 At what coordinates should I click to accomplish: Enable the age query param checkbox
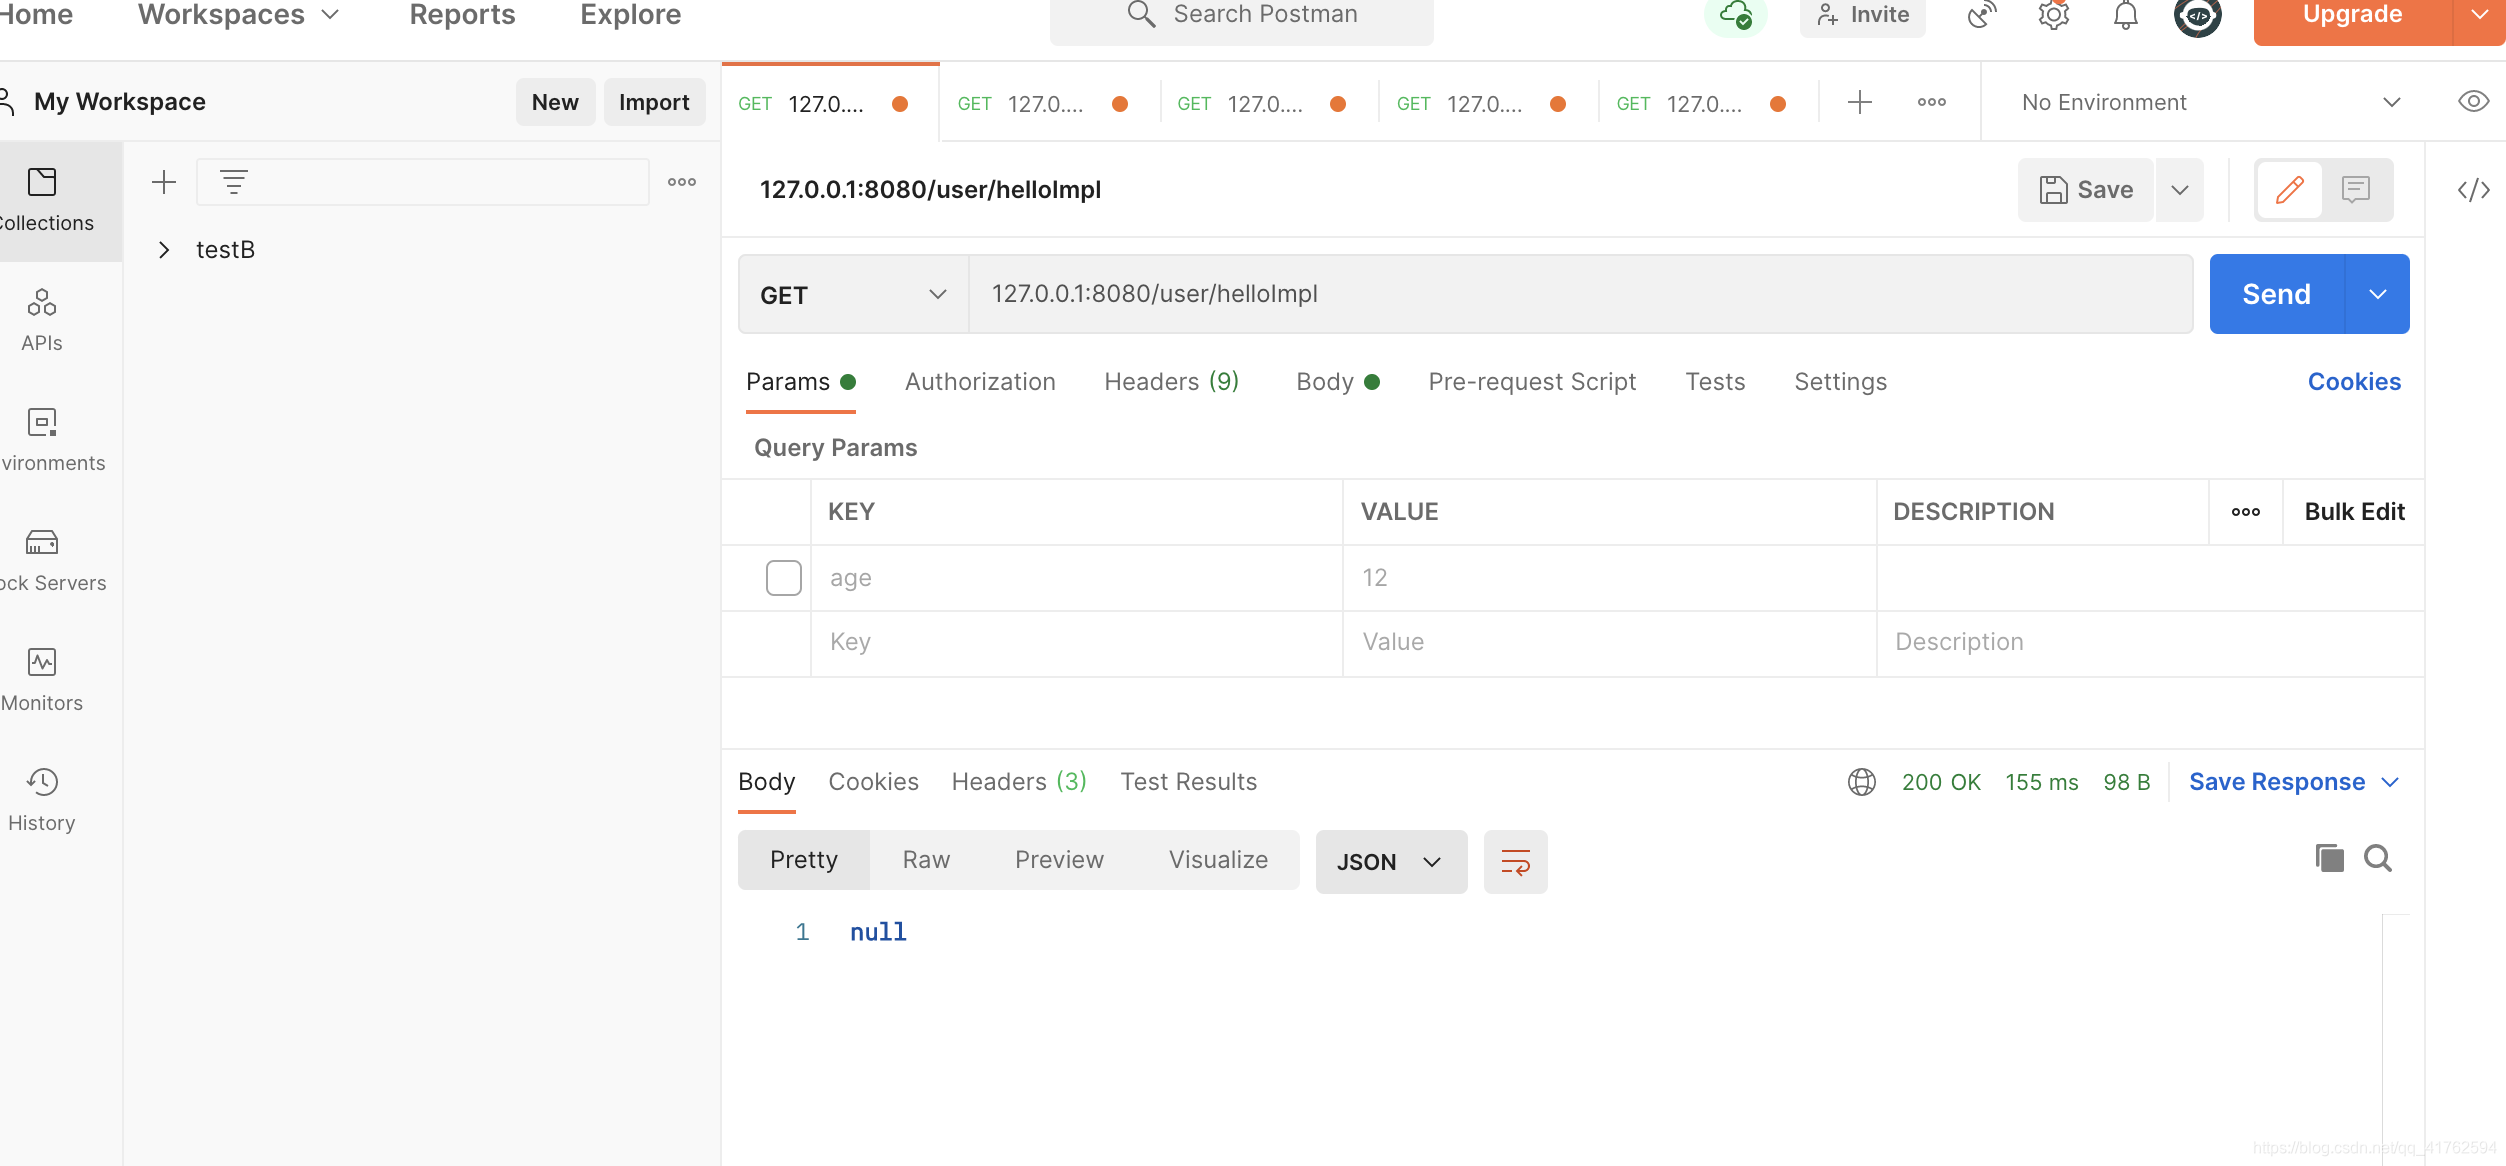(x=783, y=578)
